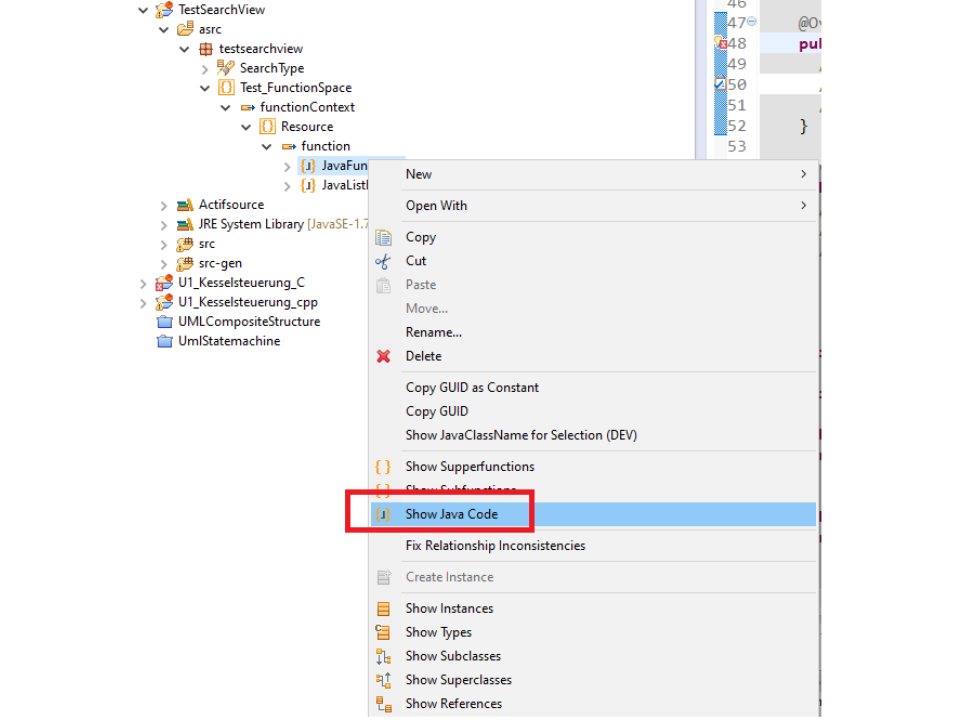Screen dimensions: 960x720
Task: Select the UMLCompositeStructure project
Action: pos(248,322)
